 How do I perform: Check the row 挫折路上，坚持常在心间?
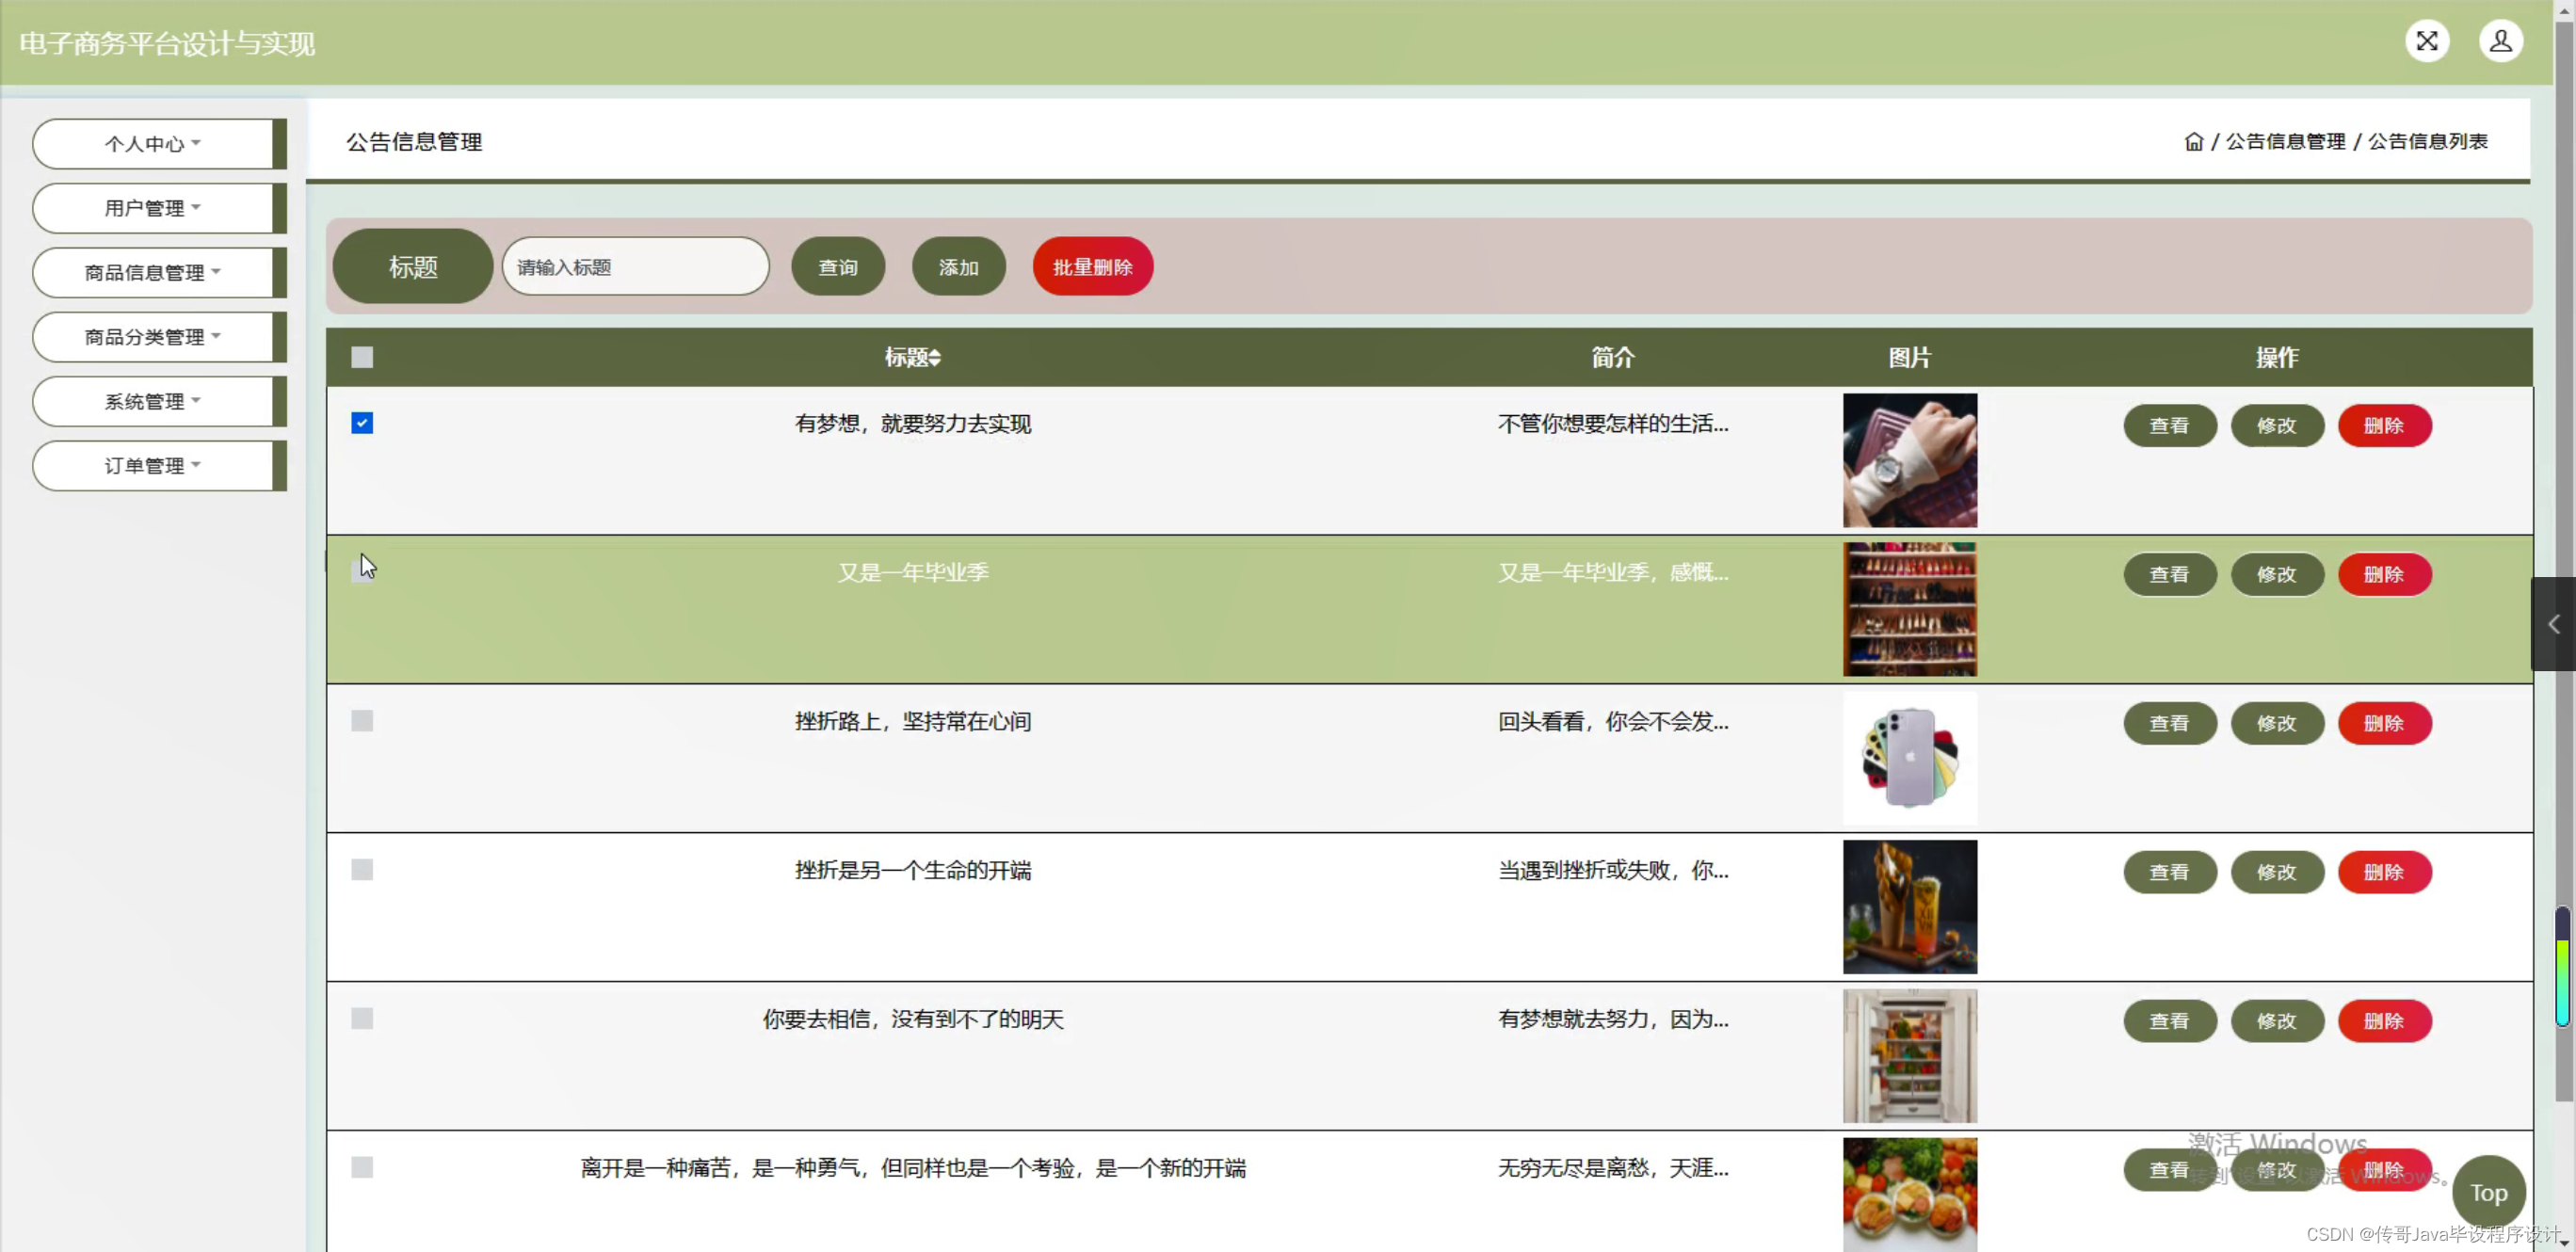pos(361,720)
